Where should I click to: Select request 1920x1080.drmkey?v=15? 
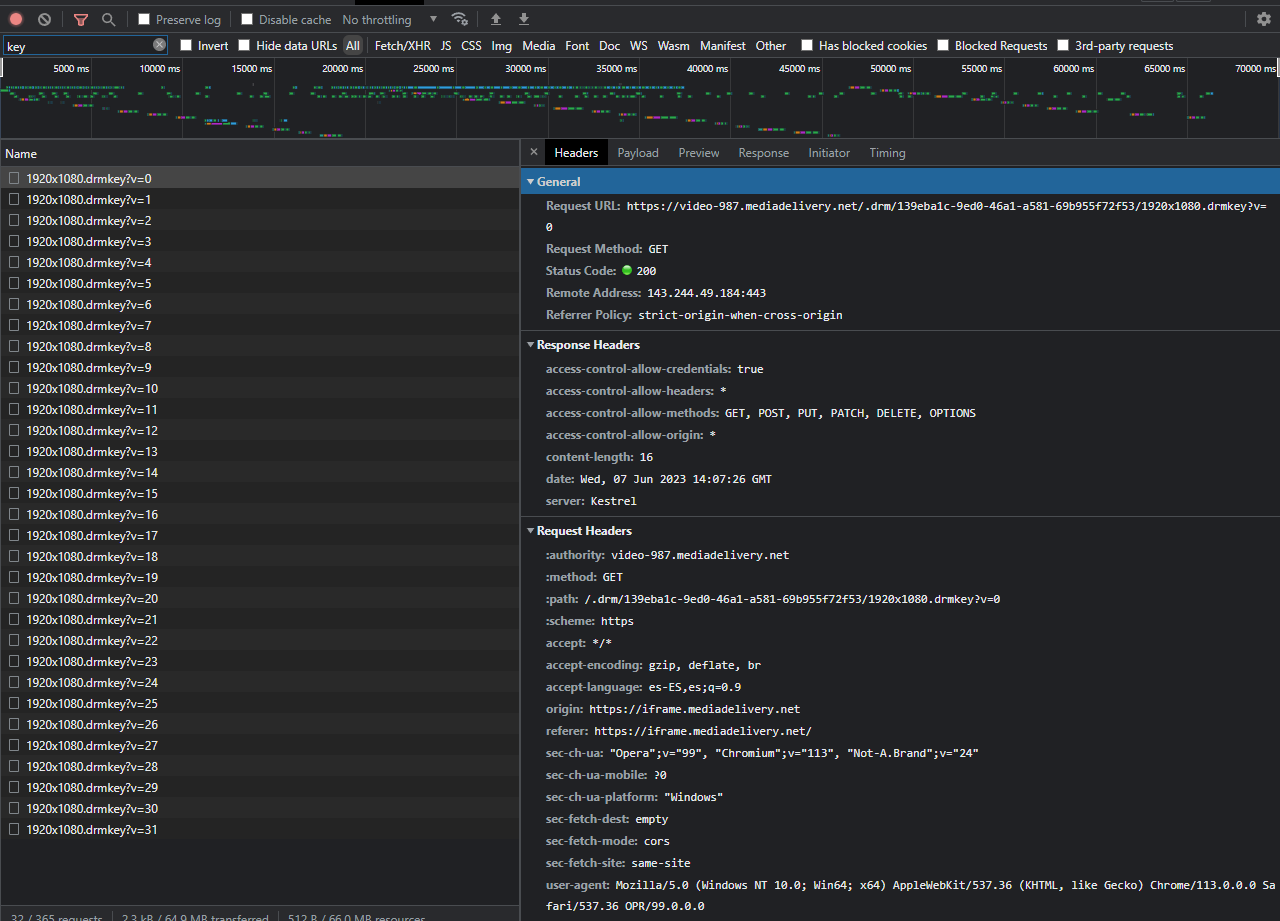[92, 494]
